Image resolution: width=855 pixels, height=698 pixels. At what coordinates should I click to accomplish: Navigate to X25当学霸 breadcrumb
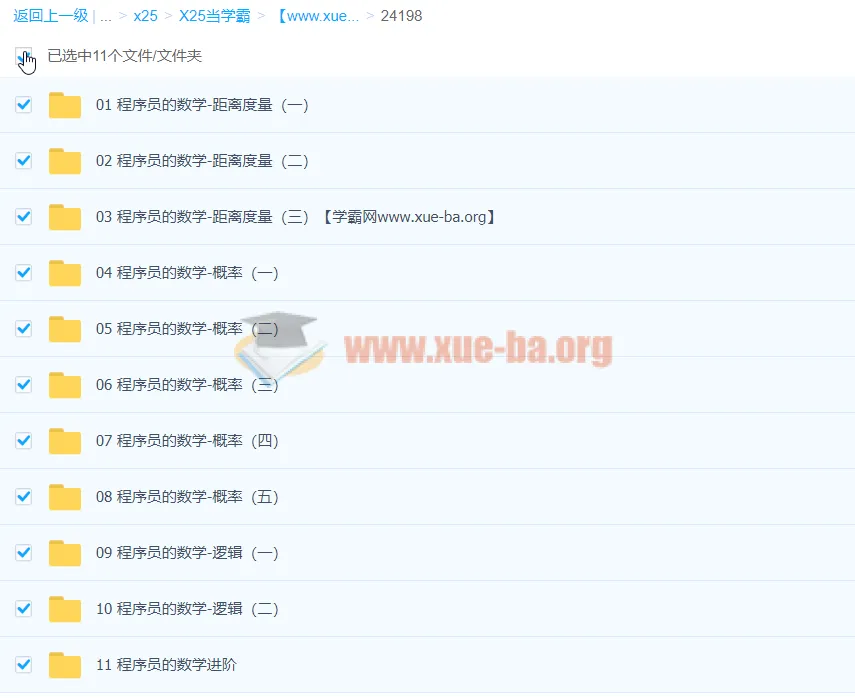215,16
